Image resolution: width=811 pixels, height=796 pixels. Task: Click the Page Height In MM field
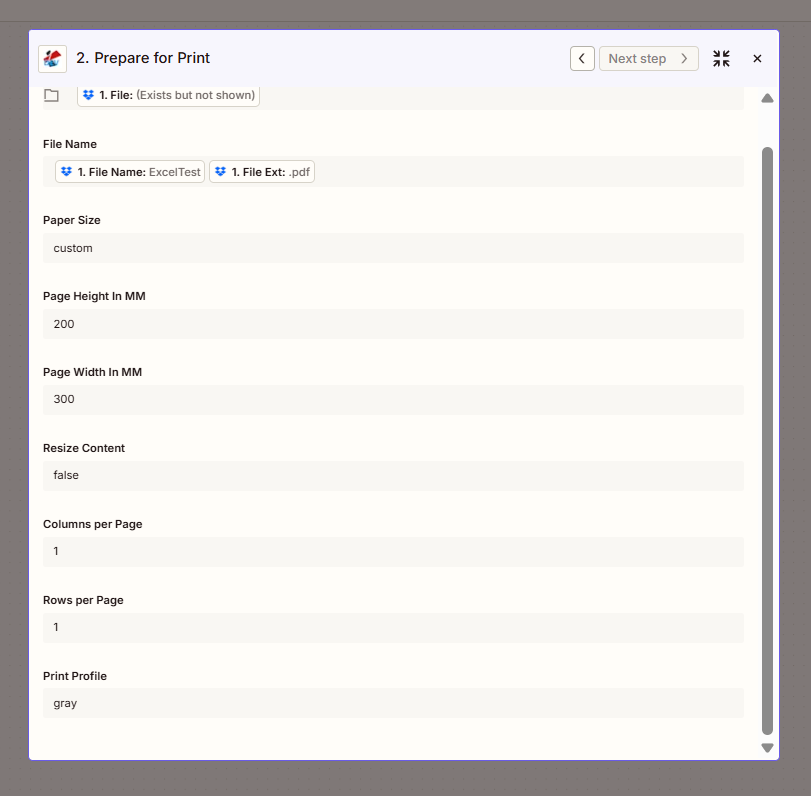coord(393,324)
